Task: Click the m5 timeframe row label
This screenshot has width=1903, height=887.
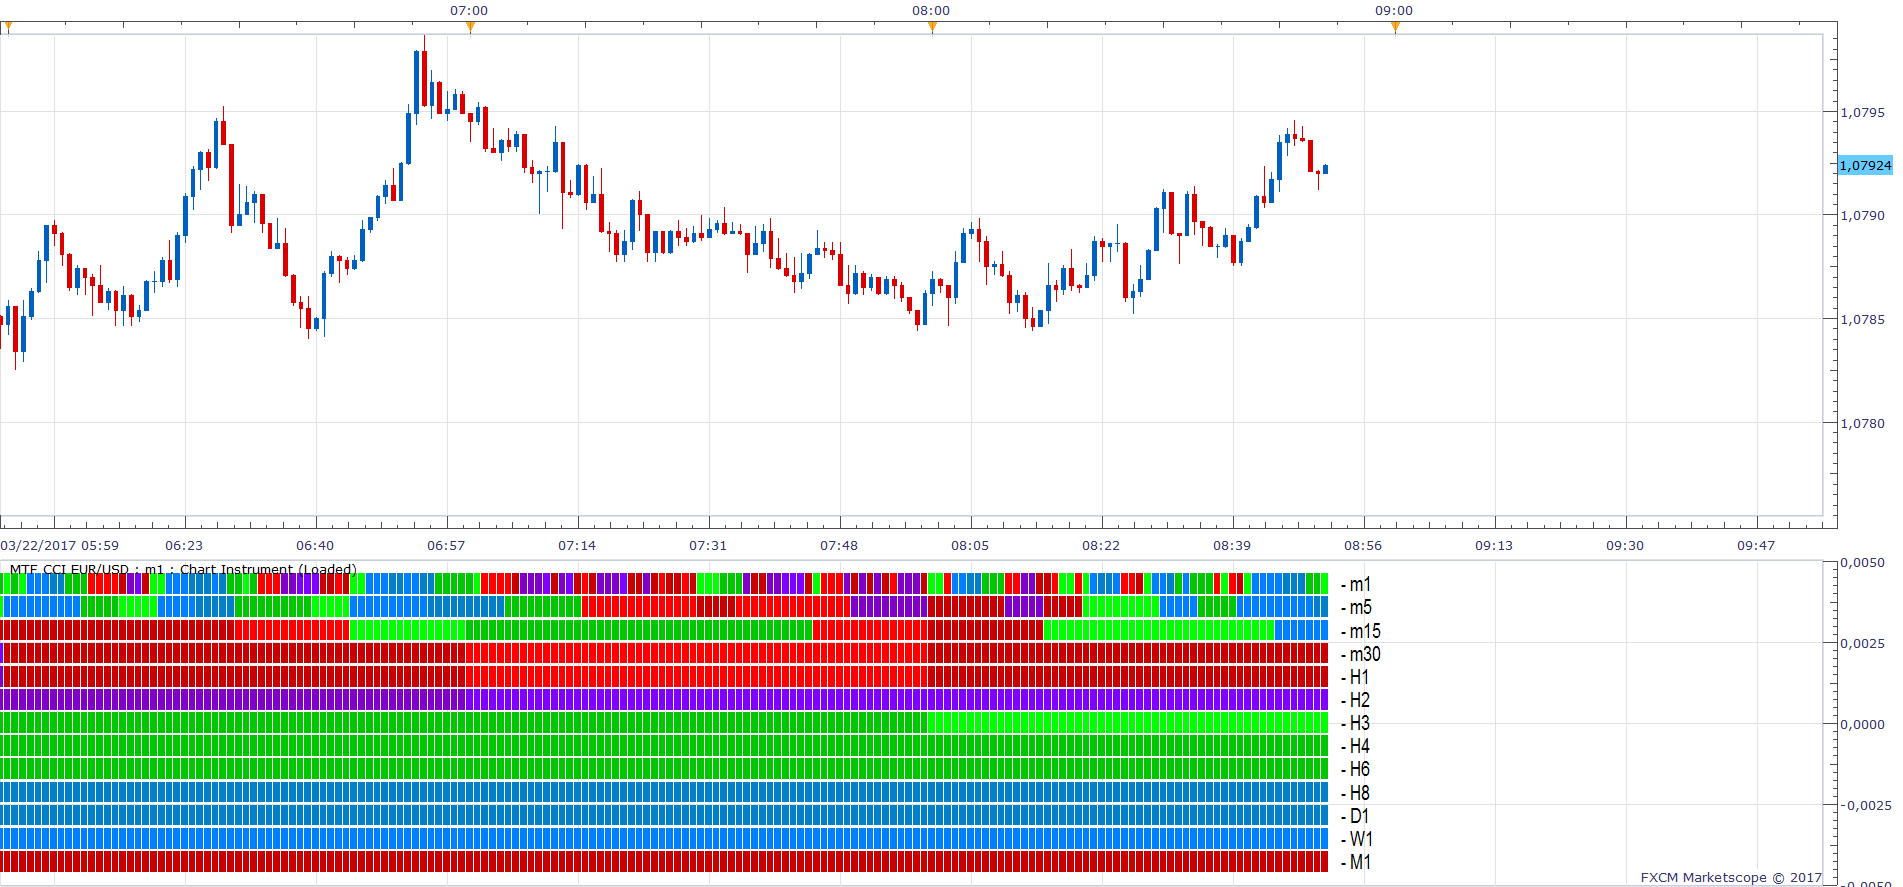Action: (1357, 607)
